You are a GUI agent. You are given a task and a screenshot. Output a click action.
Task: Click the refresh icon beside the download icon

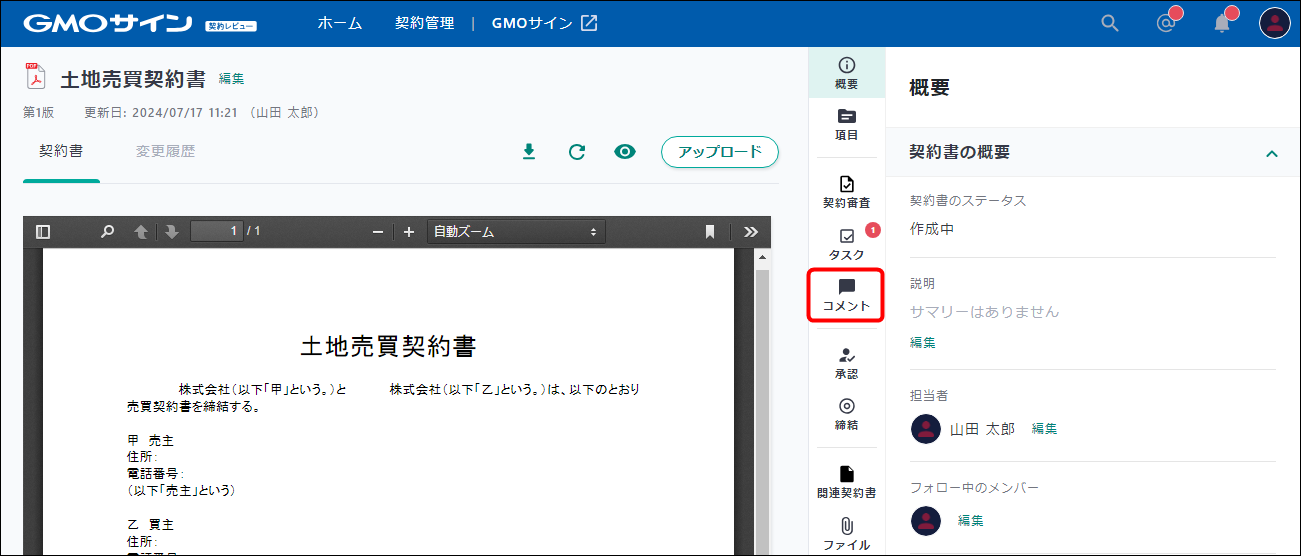[x=577, y=152]
